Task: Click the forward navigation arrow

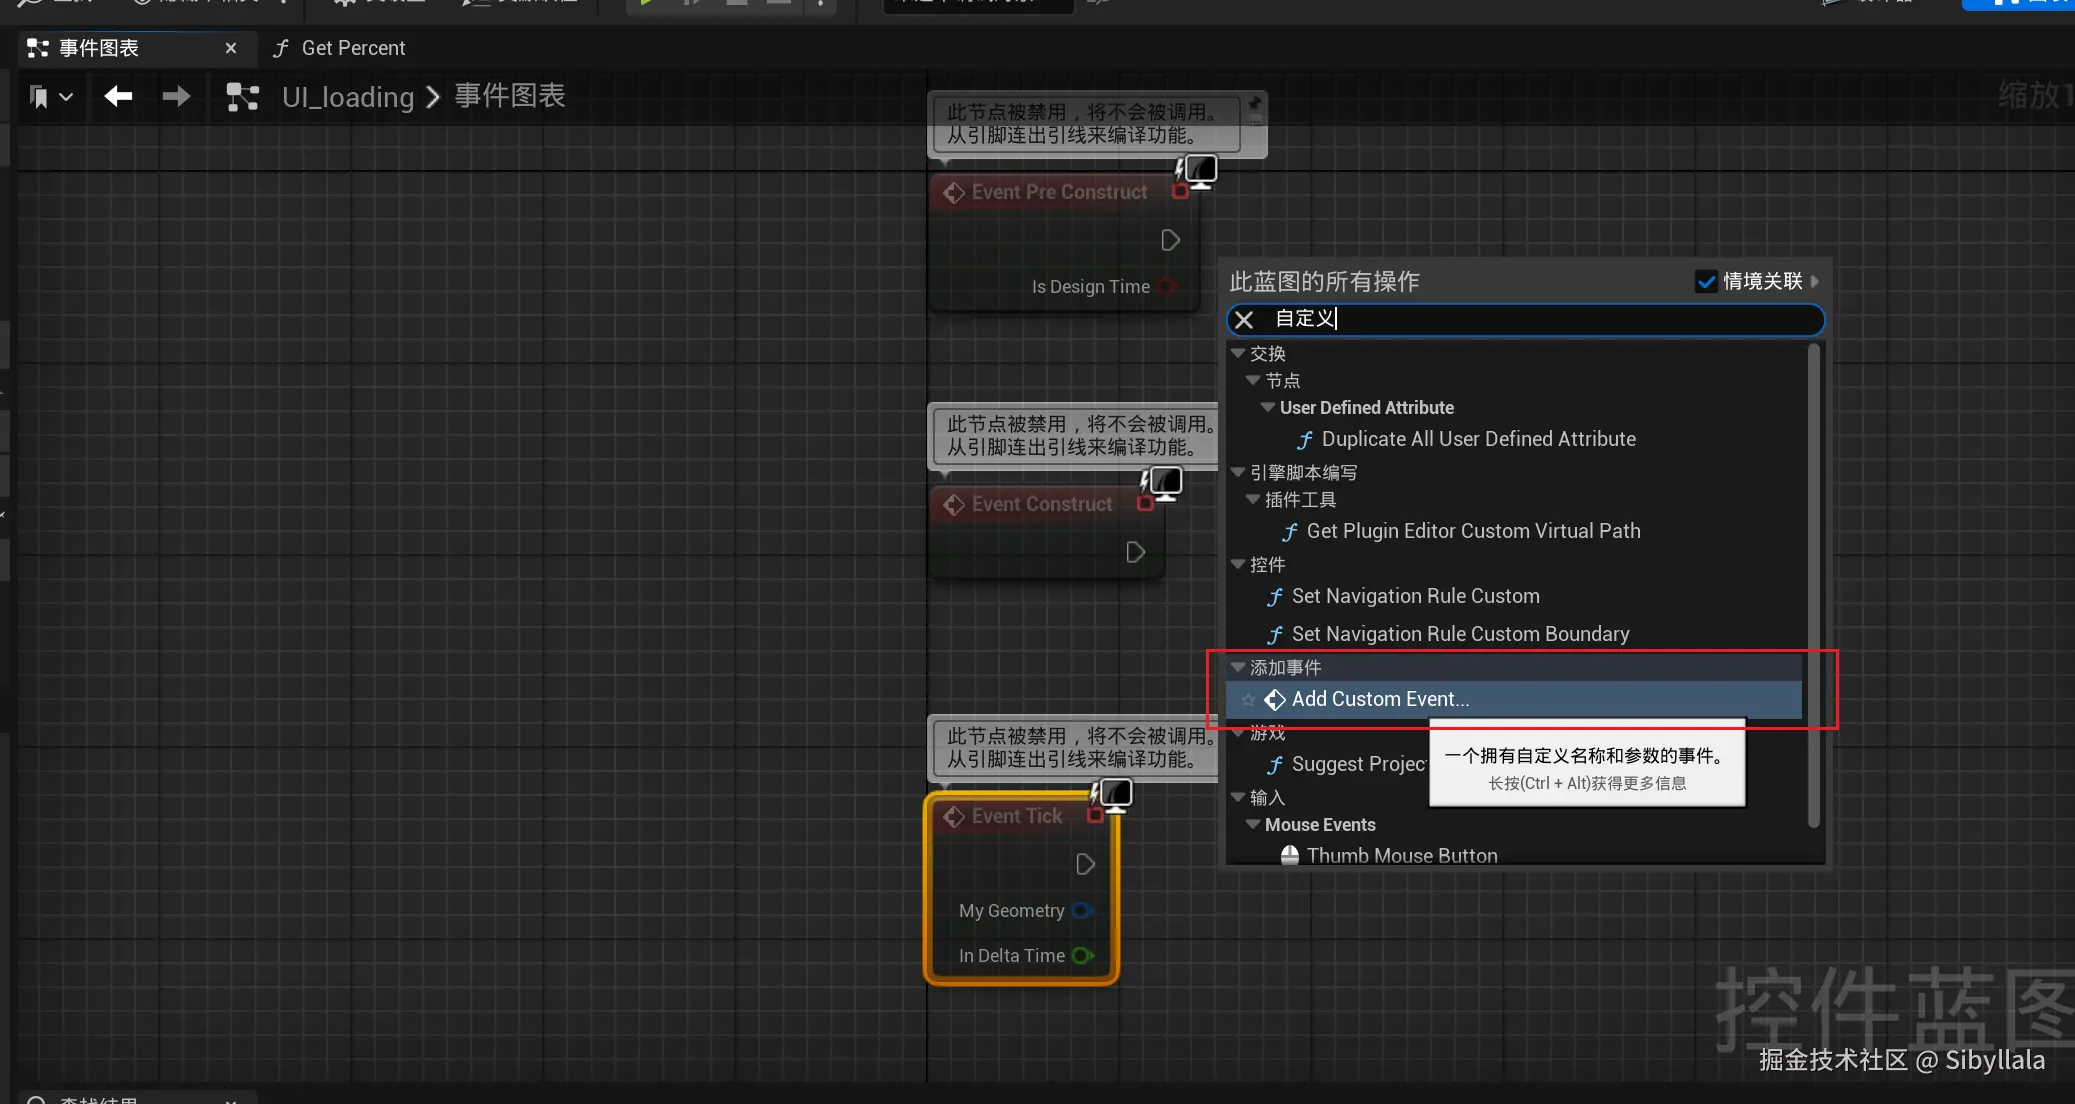Action: point(176,96)
